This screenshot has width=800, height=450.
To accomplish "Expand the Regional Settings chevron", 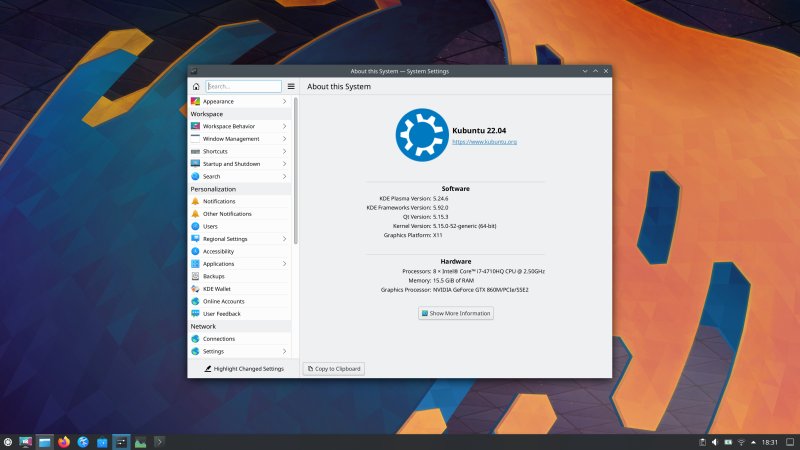I will pos(284,239).
